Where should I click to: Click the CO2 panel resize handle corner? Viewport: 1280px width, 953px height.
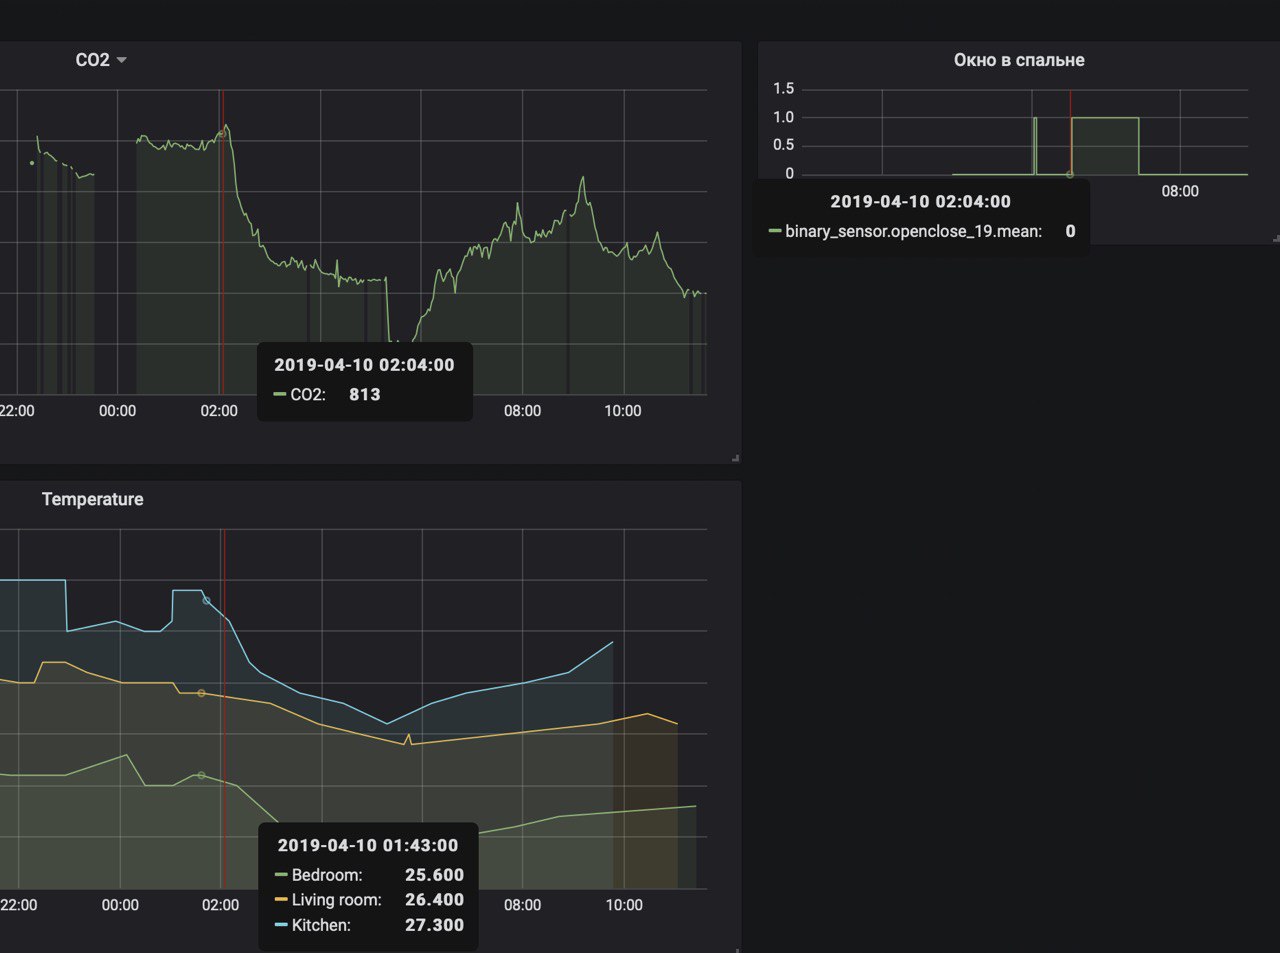pos(736,458)
